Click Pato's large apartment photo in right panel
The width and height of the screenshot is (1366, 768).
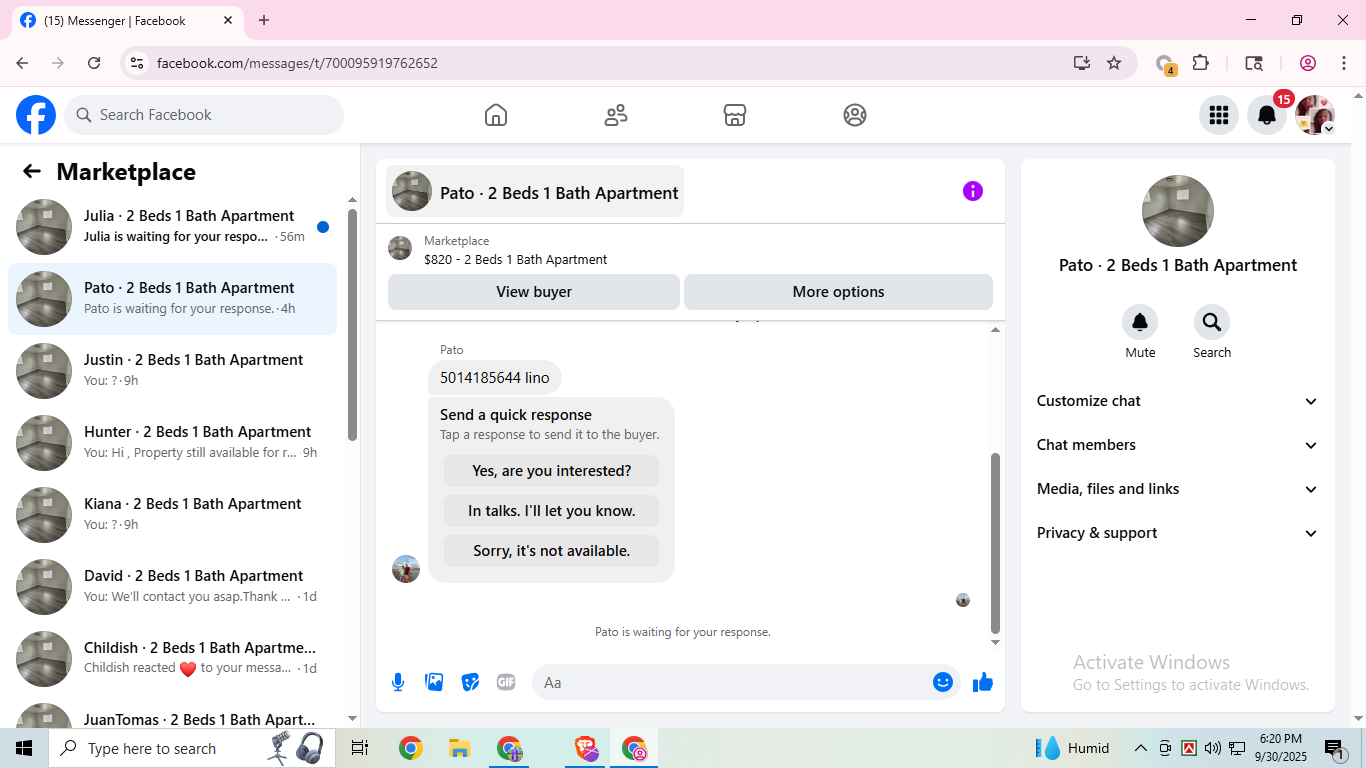1178,211
